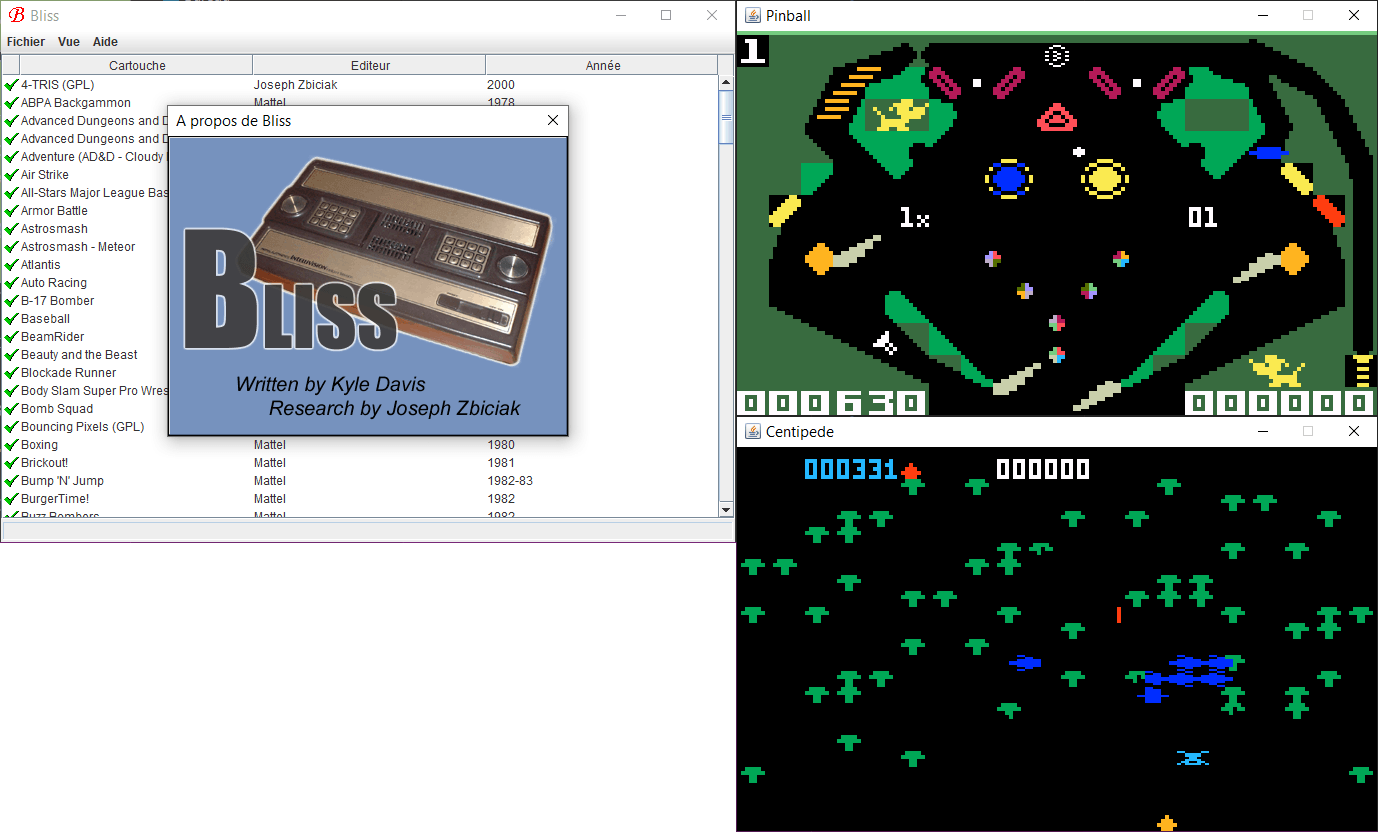Click green checkmark next to Astrosmash - Meteor
Screen dimensions: 1378x834
click(x=12, y=247)
